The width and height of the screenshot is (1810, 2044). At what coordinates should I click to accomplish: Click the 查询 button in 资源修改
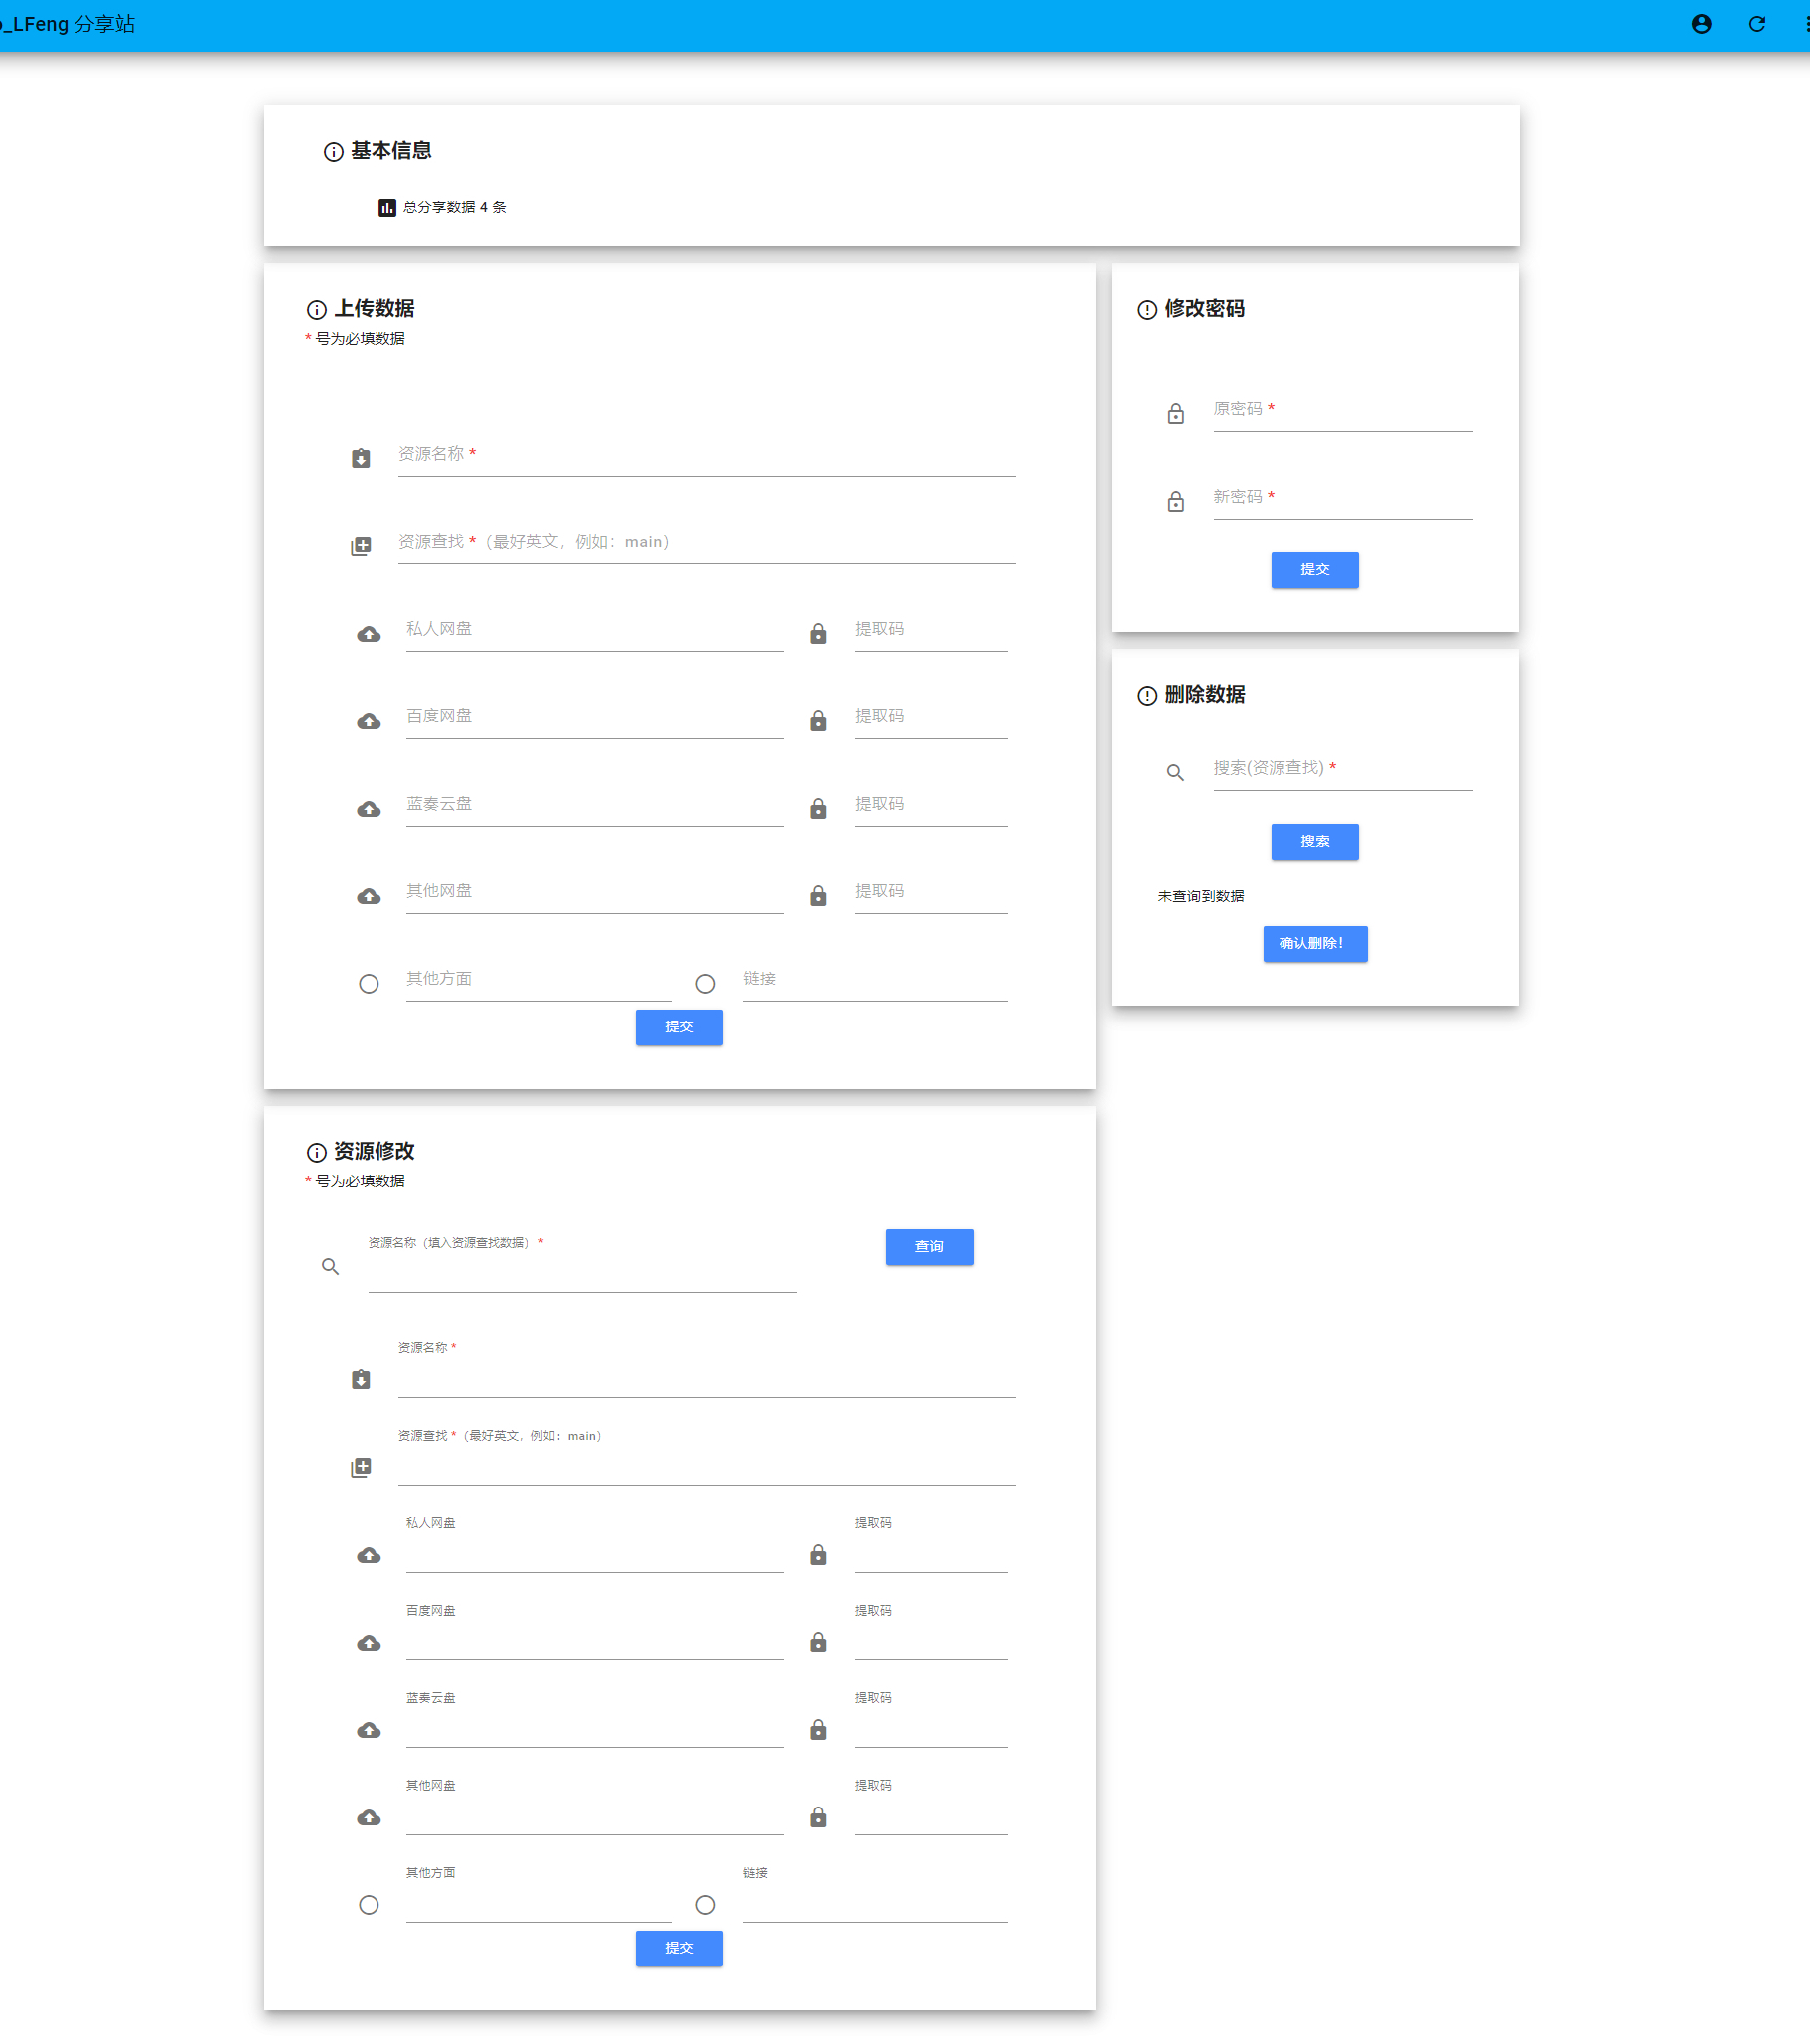[x=929, y=1247]
